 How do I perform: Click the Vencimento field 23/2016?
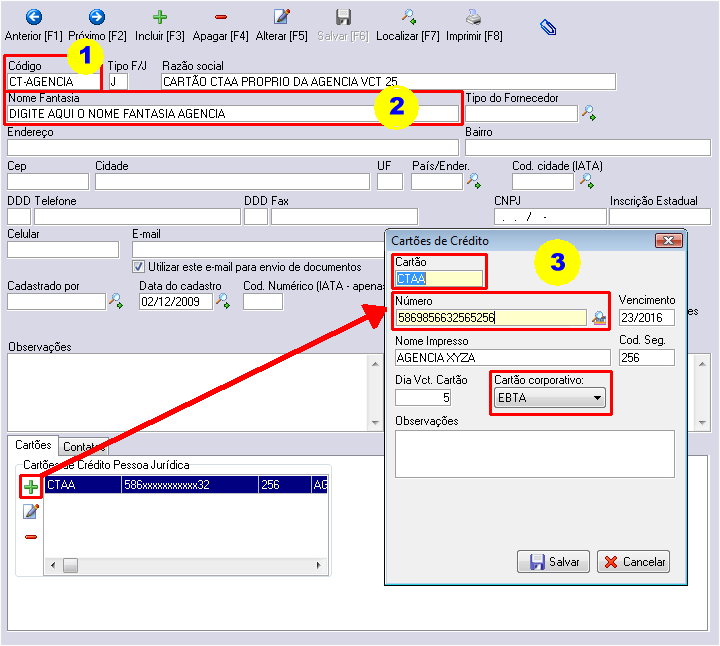click(x=647, y=318)
